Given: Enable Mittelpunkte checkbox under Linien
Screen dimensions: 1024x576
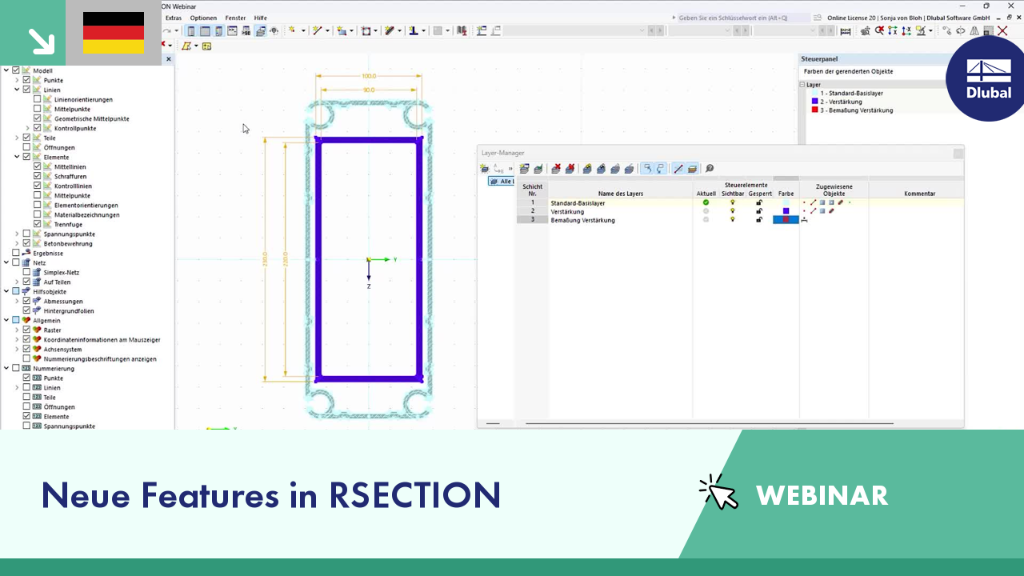Looking at the screenshot, I should 37,109.
